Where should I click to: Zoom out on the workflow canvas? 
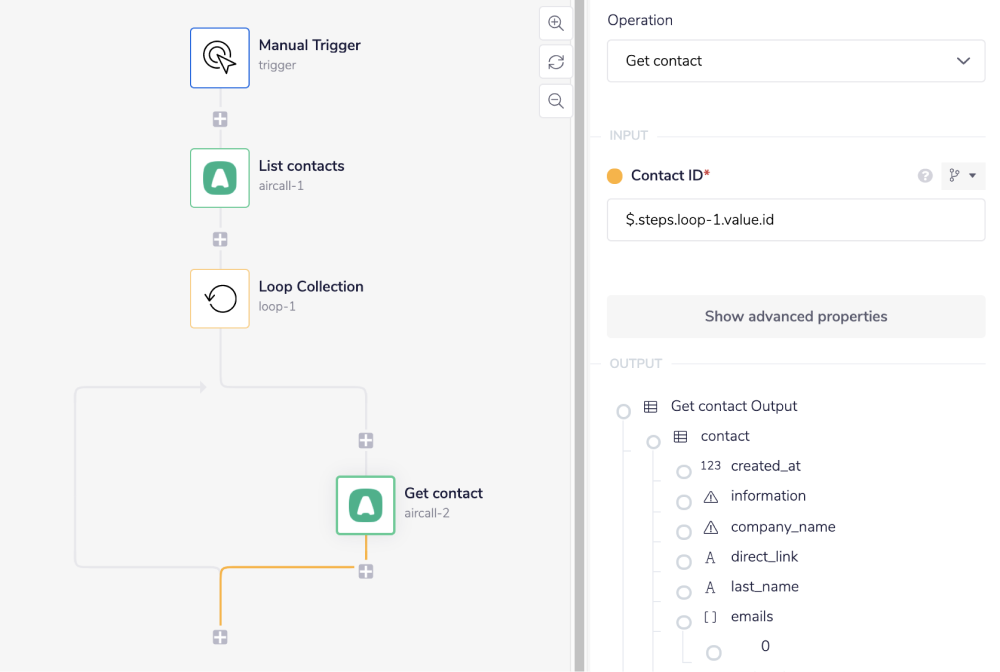[556, 101]
